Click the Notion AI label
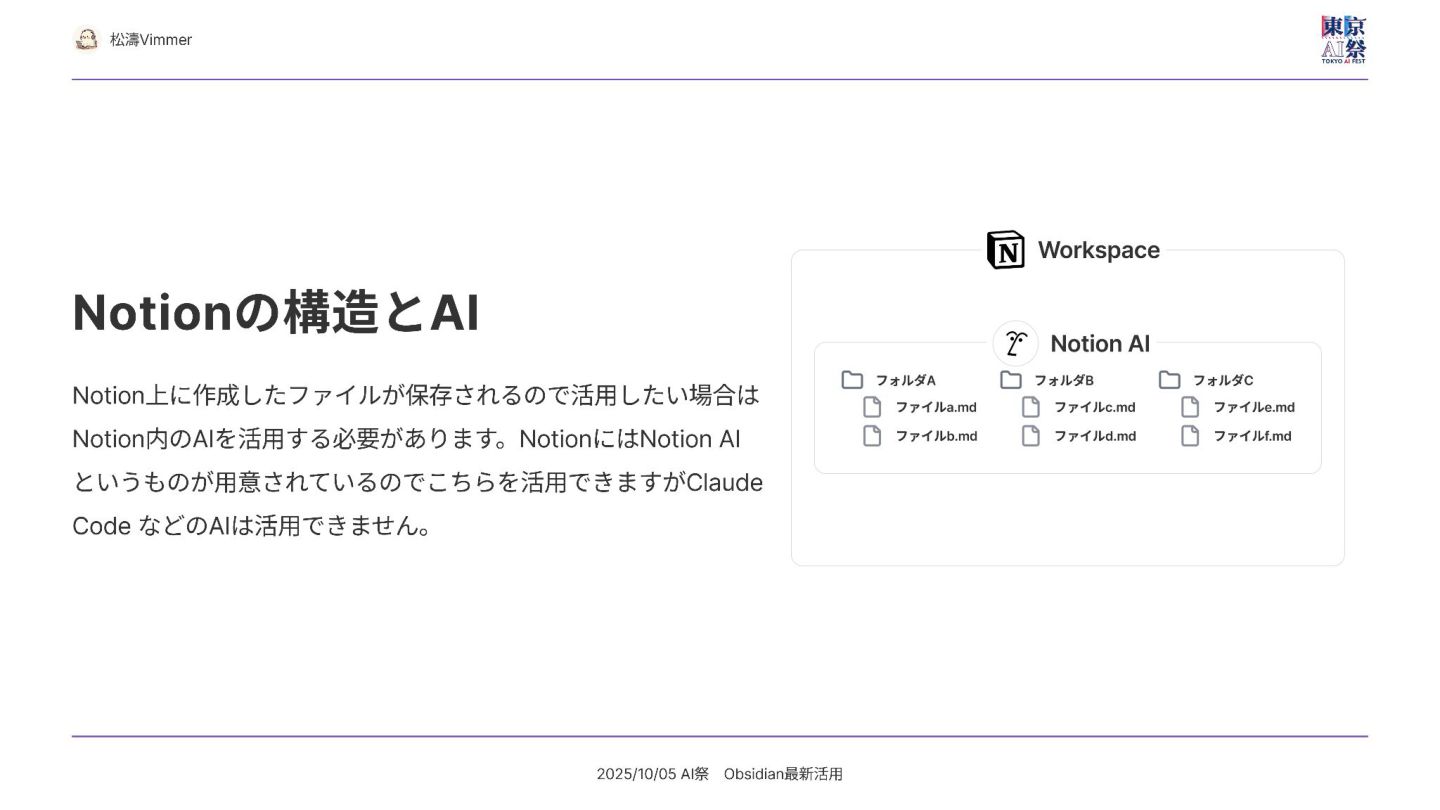 click(x=1100, y=343)
